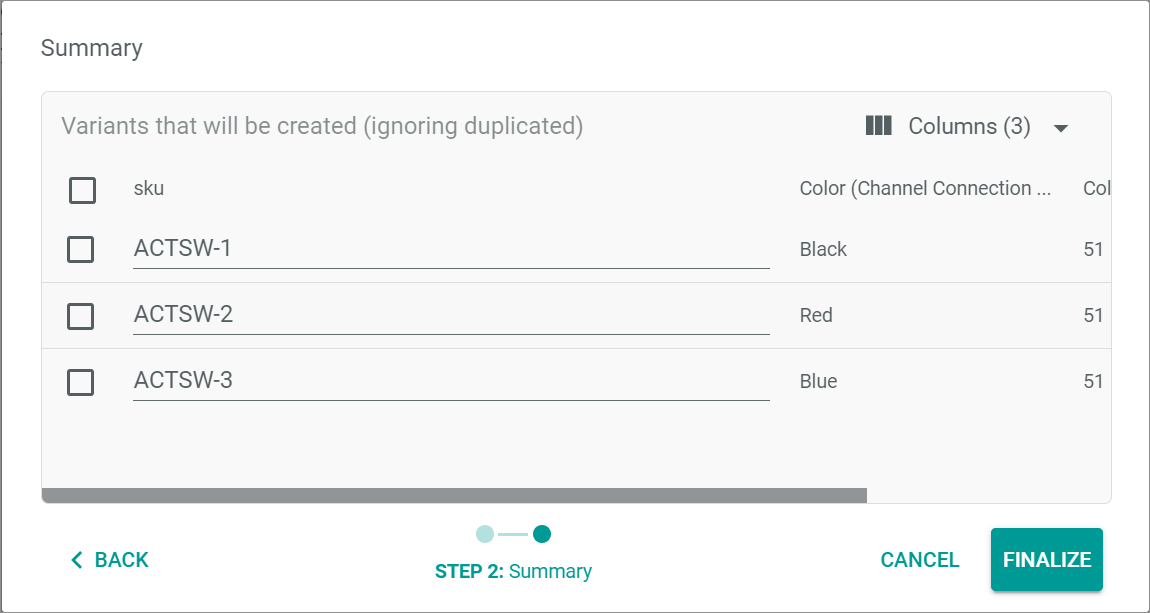This screenshot has width=1150, height=613.
Task: Click the columns grid icon
Action: tap(878, 126)
